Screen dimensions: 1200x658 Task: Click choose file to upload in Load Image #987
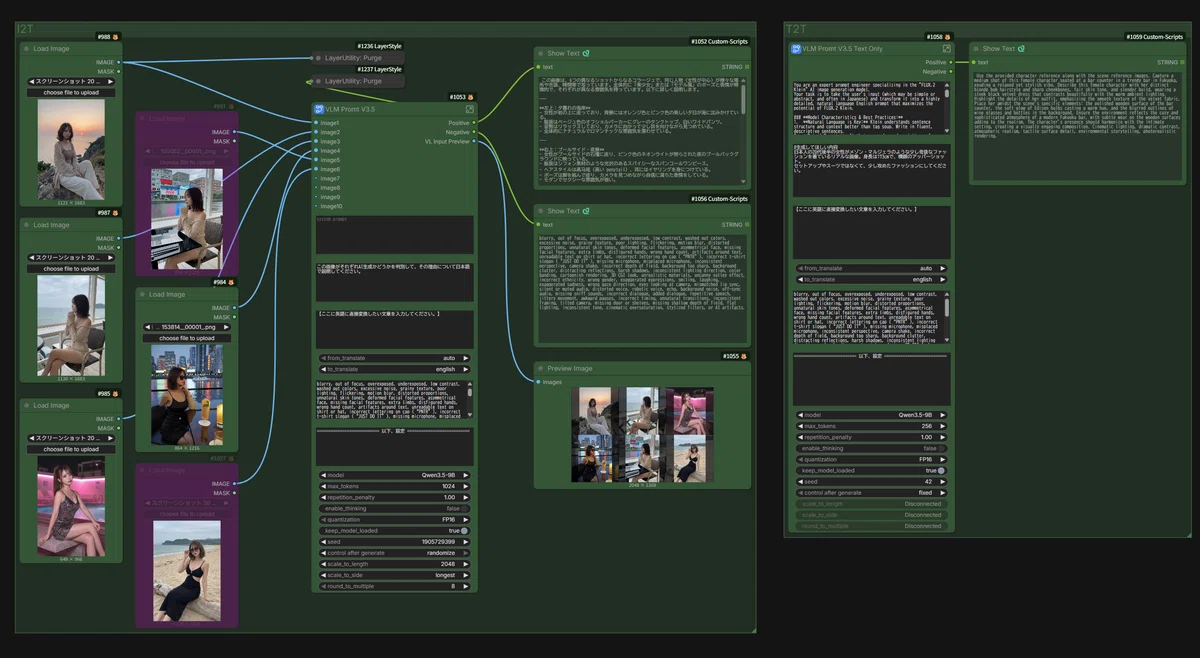click(70, 269)
